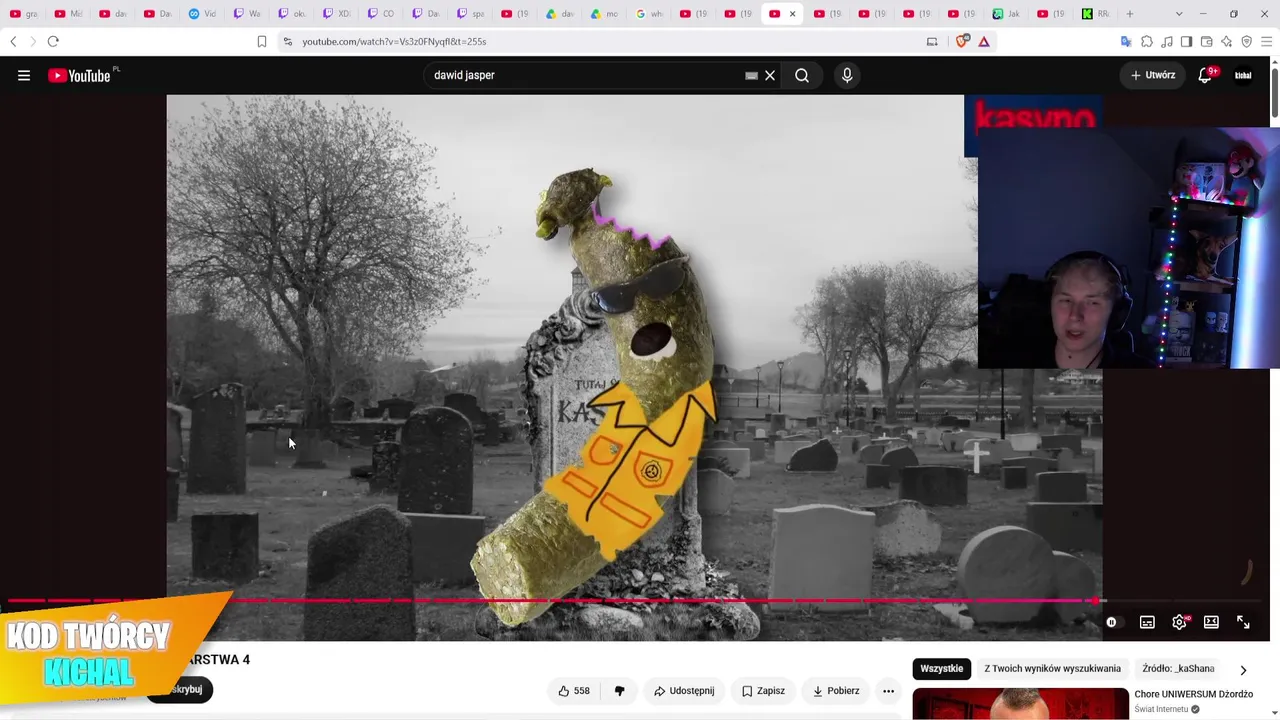This screenshot has width=1280, height=720.
Task: Dislike the video with thumbs down
Action: [619, 691]
